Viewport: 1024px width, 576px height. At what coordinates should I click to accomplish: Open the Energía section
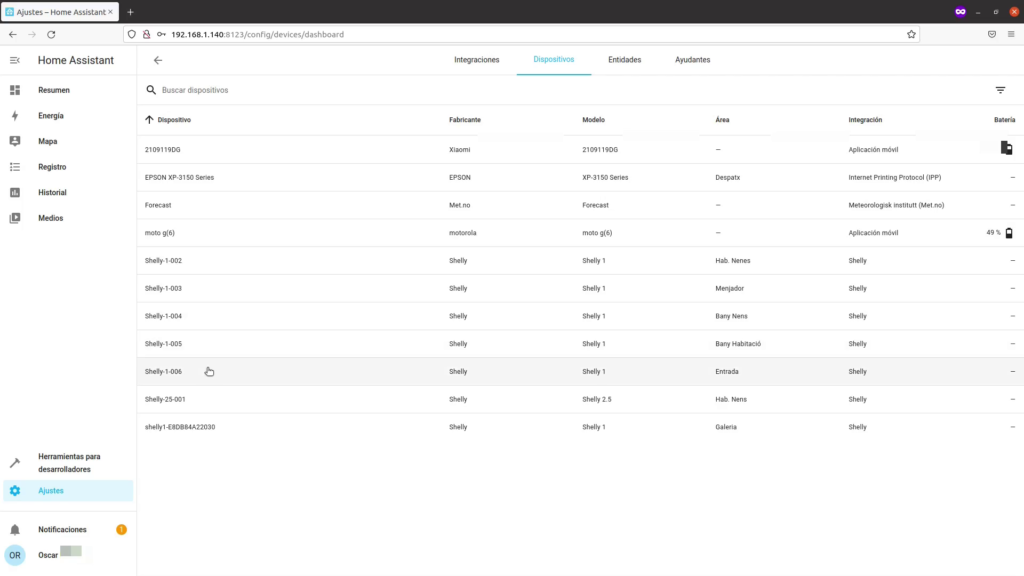point(52,115)
